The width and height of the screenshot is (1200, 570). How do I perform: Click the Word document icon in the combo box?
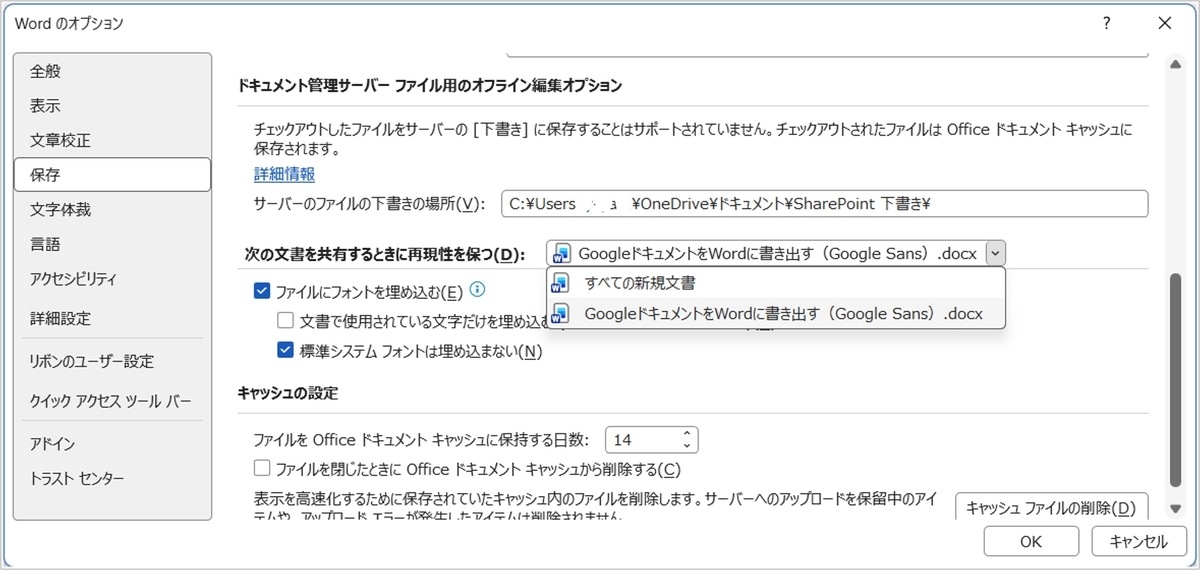click(x=562, y=253)
